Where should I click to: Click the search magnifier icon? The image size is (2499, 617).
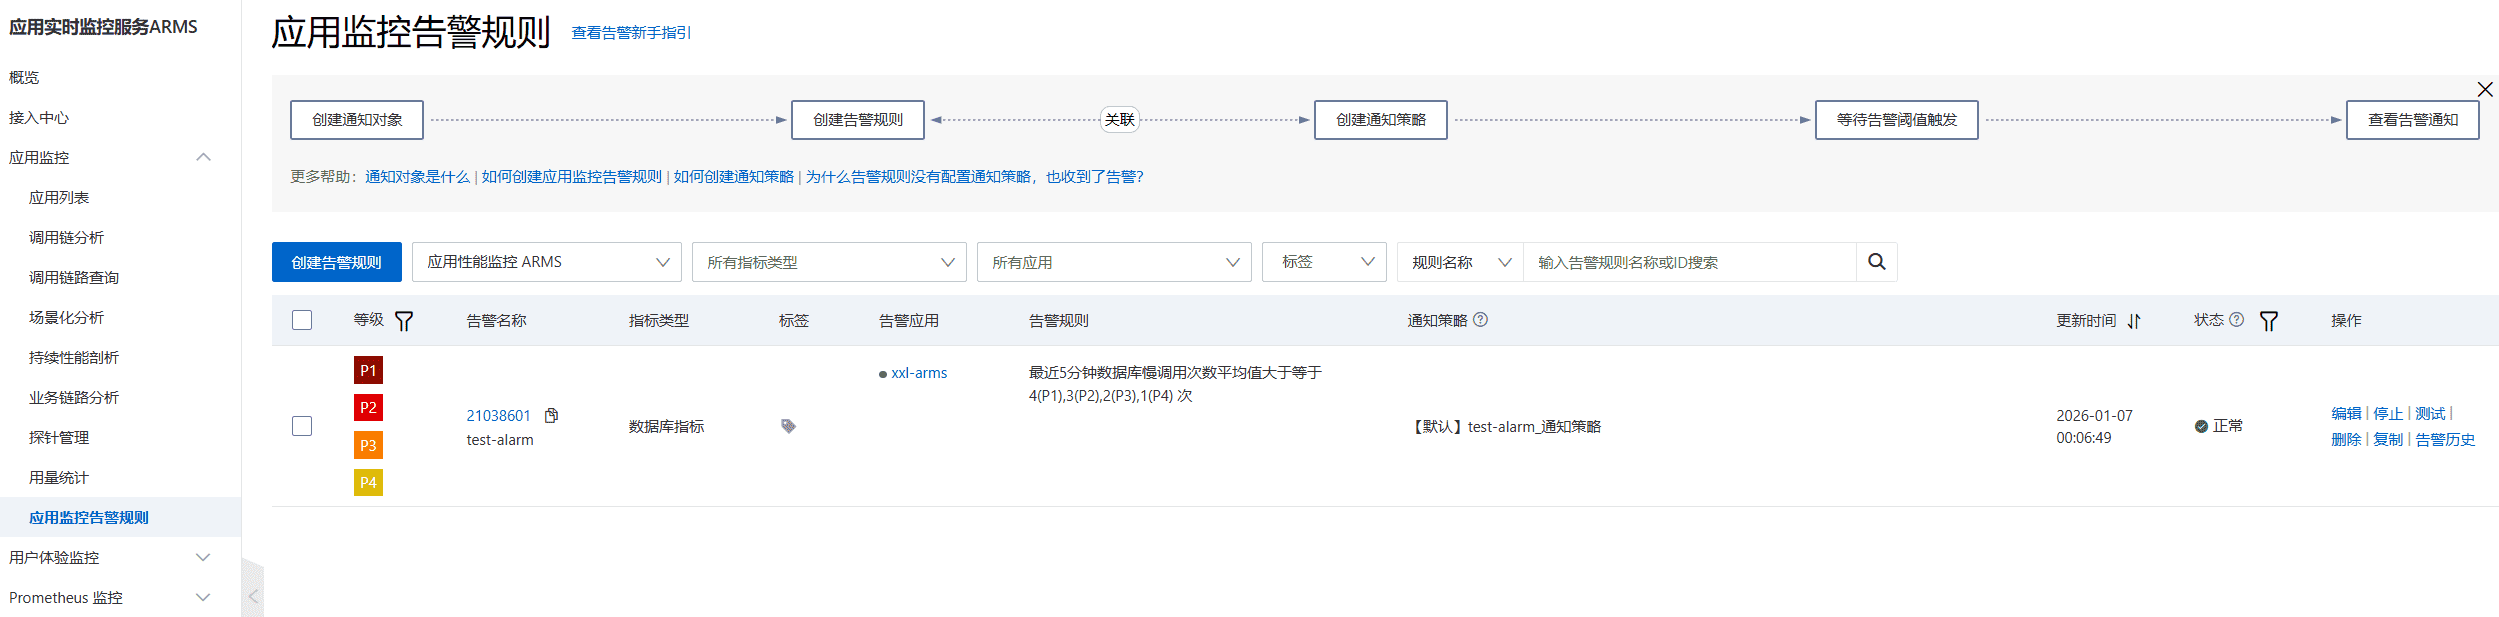coord(1876,262)
